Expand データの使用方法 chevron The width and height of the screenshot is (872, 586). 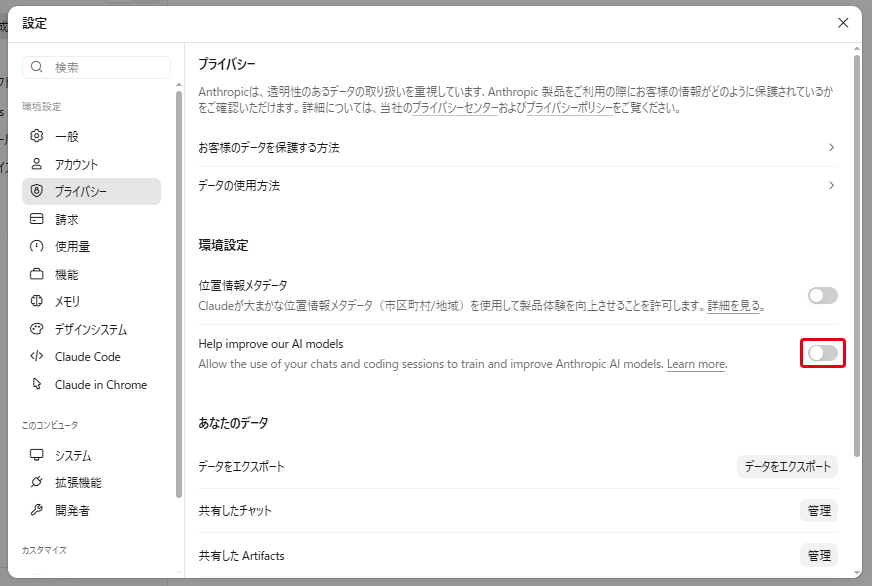pos(831,185)
